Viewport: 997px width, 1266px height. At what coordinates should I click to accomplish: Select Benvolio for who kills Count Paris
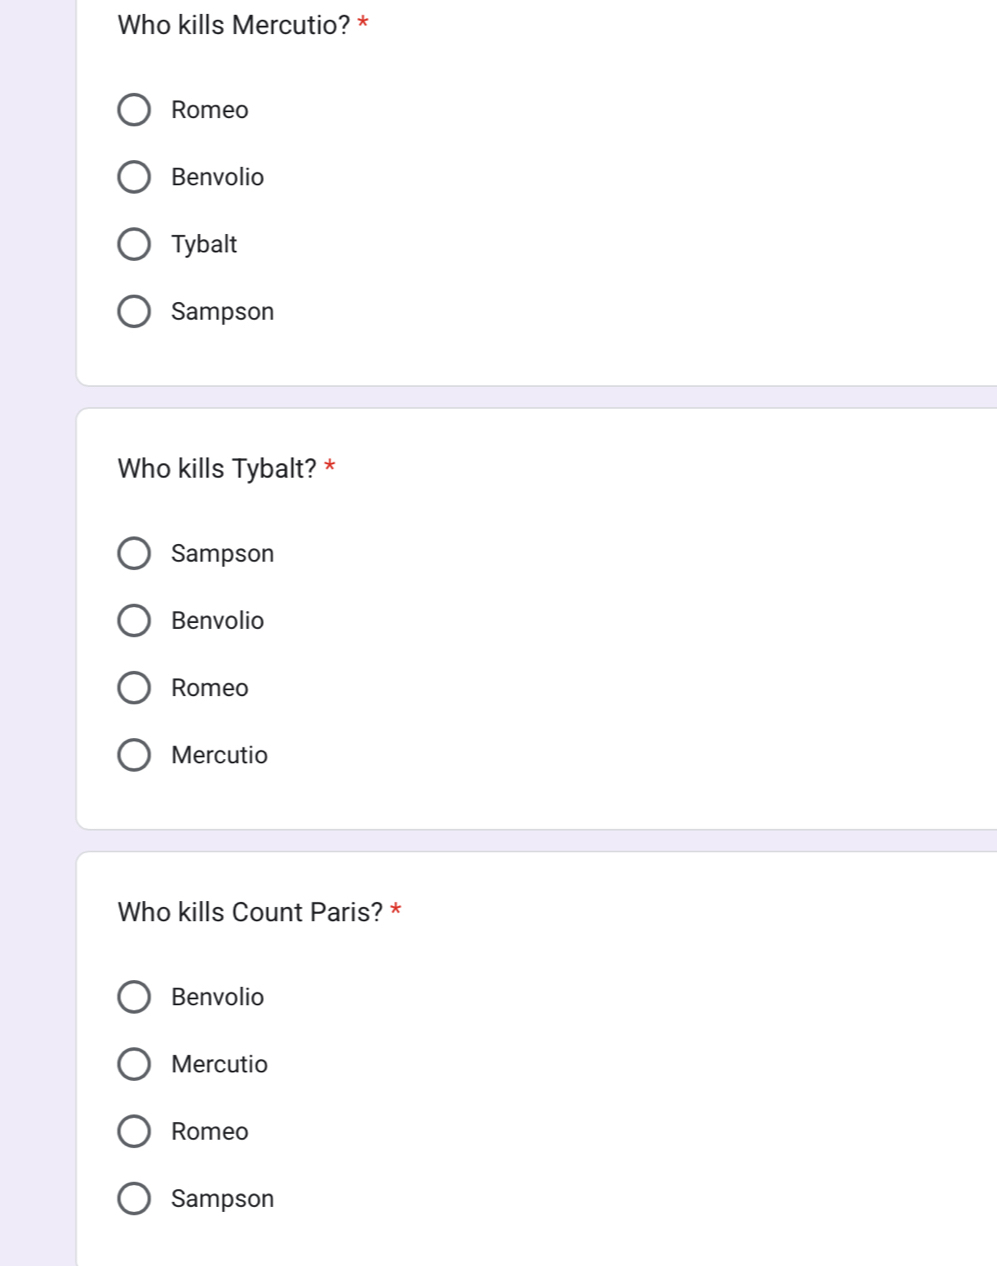pos(134,997)
